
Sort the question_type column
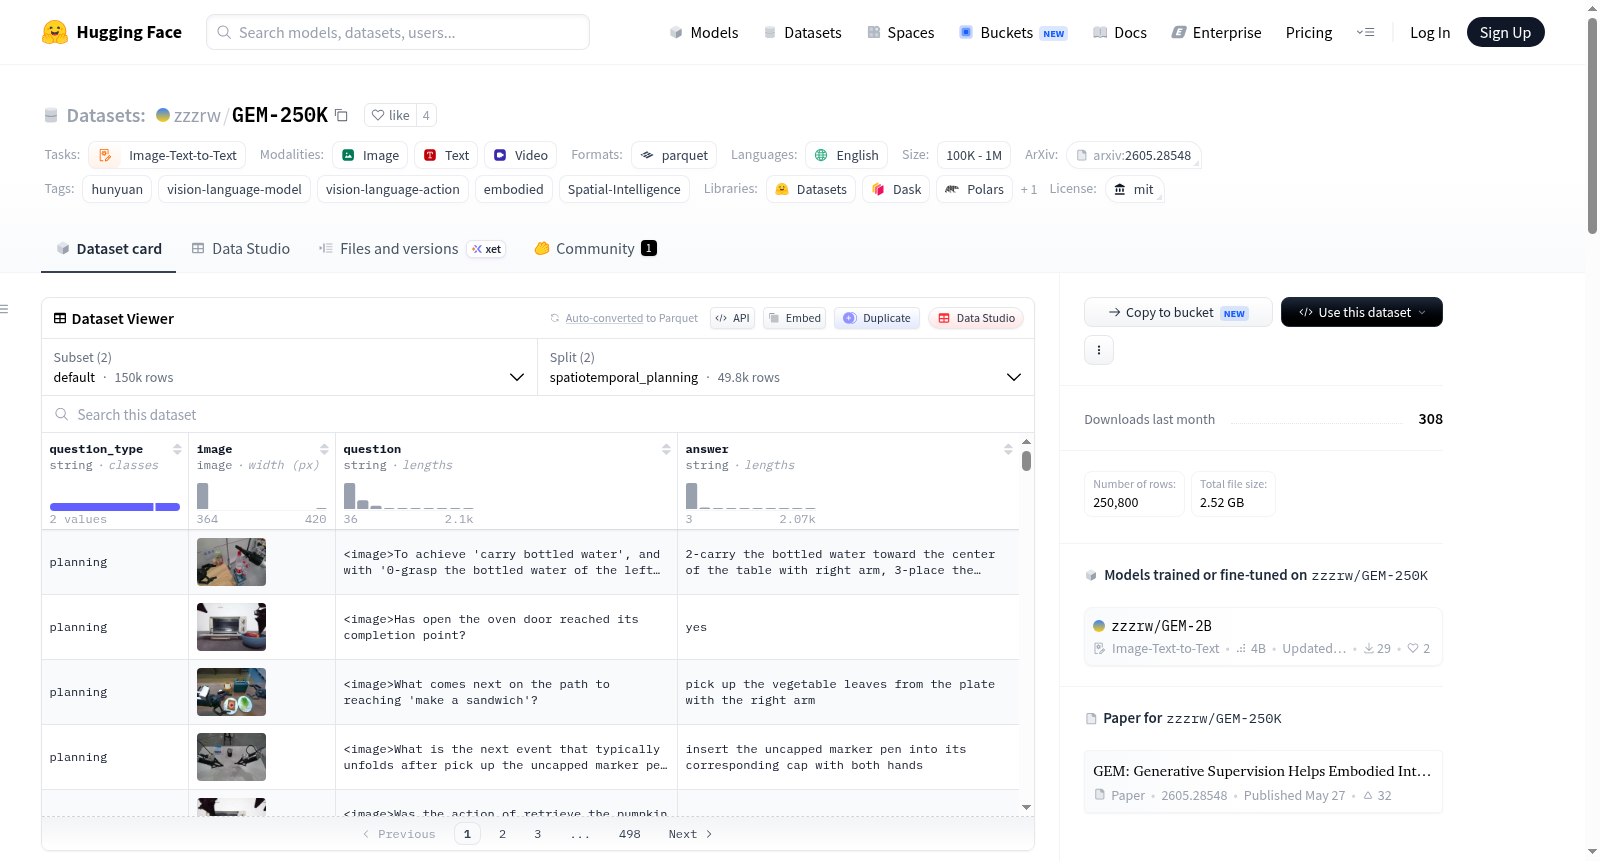tap(177, 449)
